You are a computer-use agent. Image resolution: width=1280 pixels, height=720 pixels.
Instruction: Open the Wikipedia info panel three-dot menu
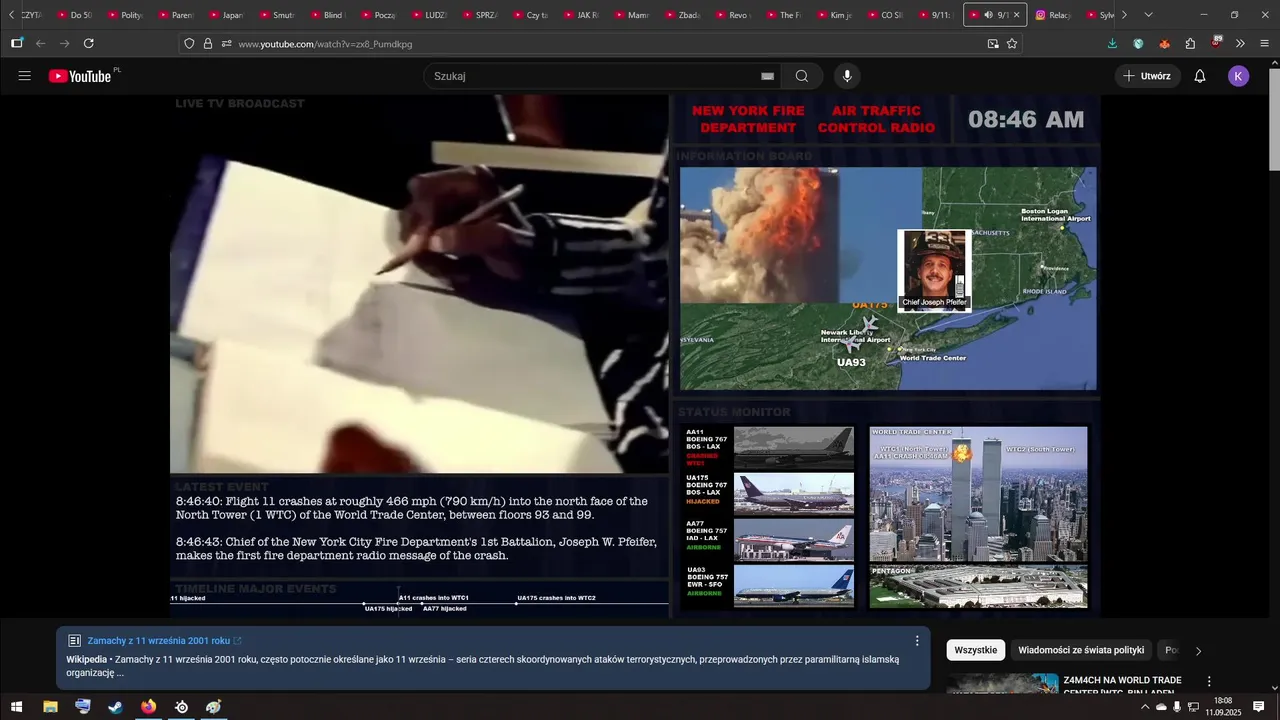coord(917,641)
